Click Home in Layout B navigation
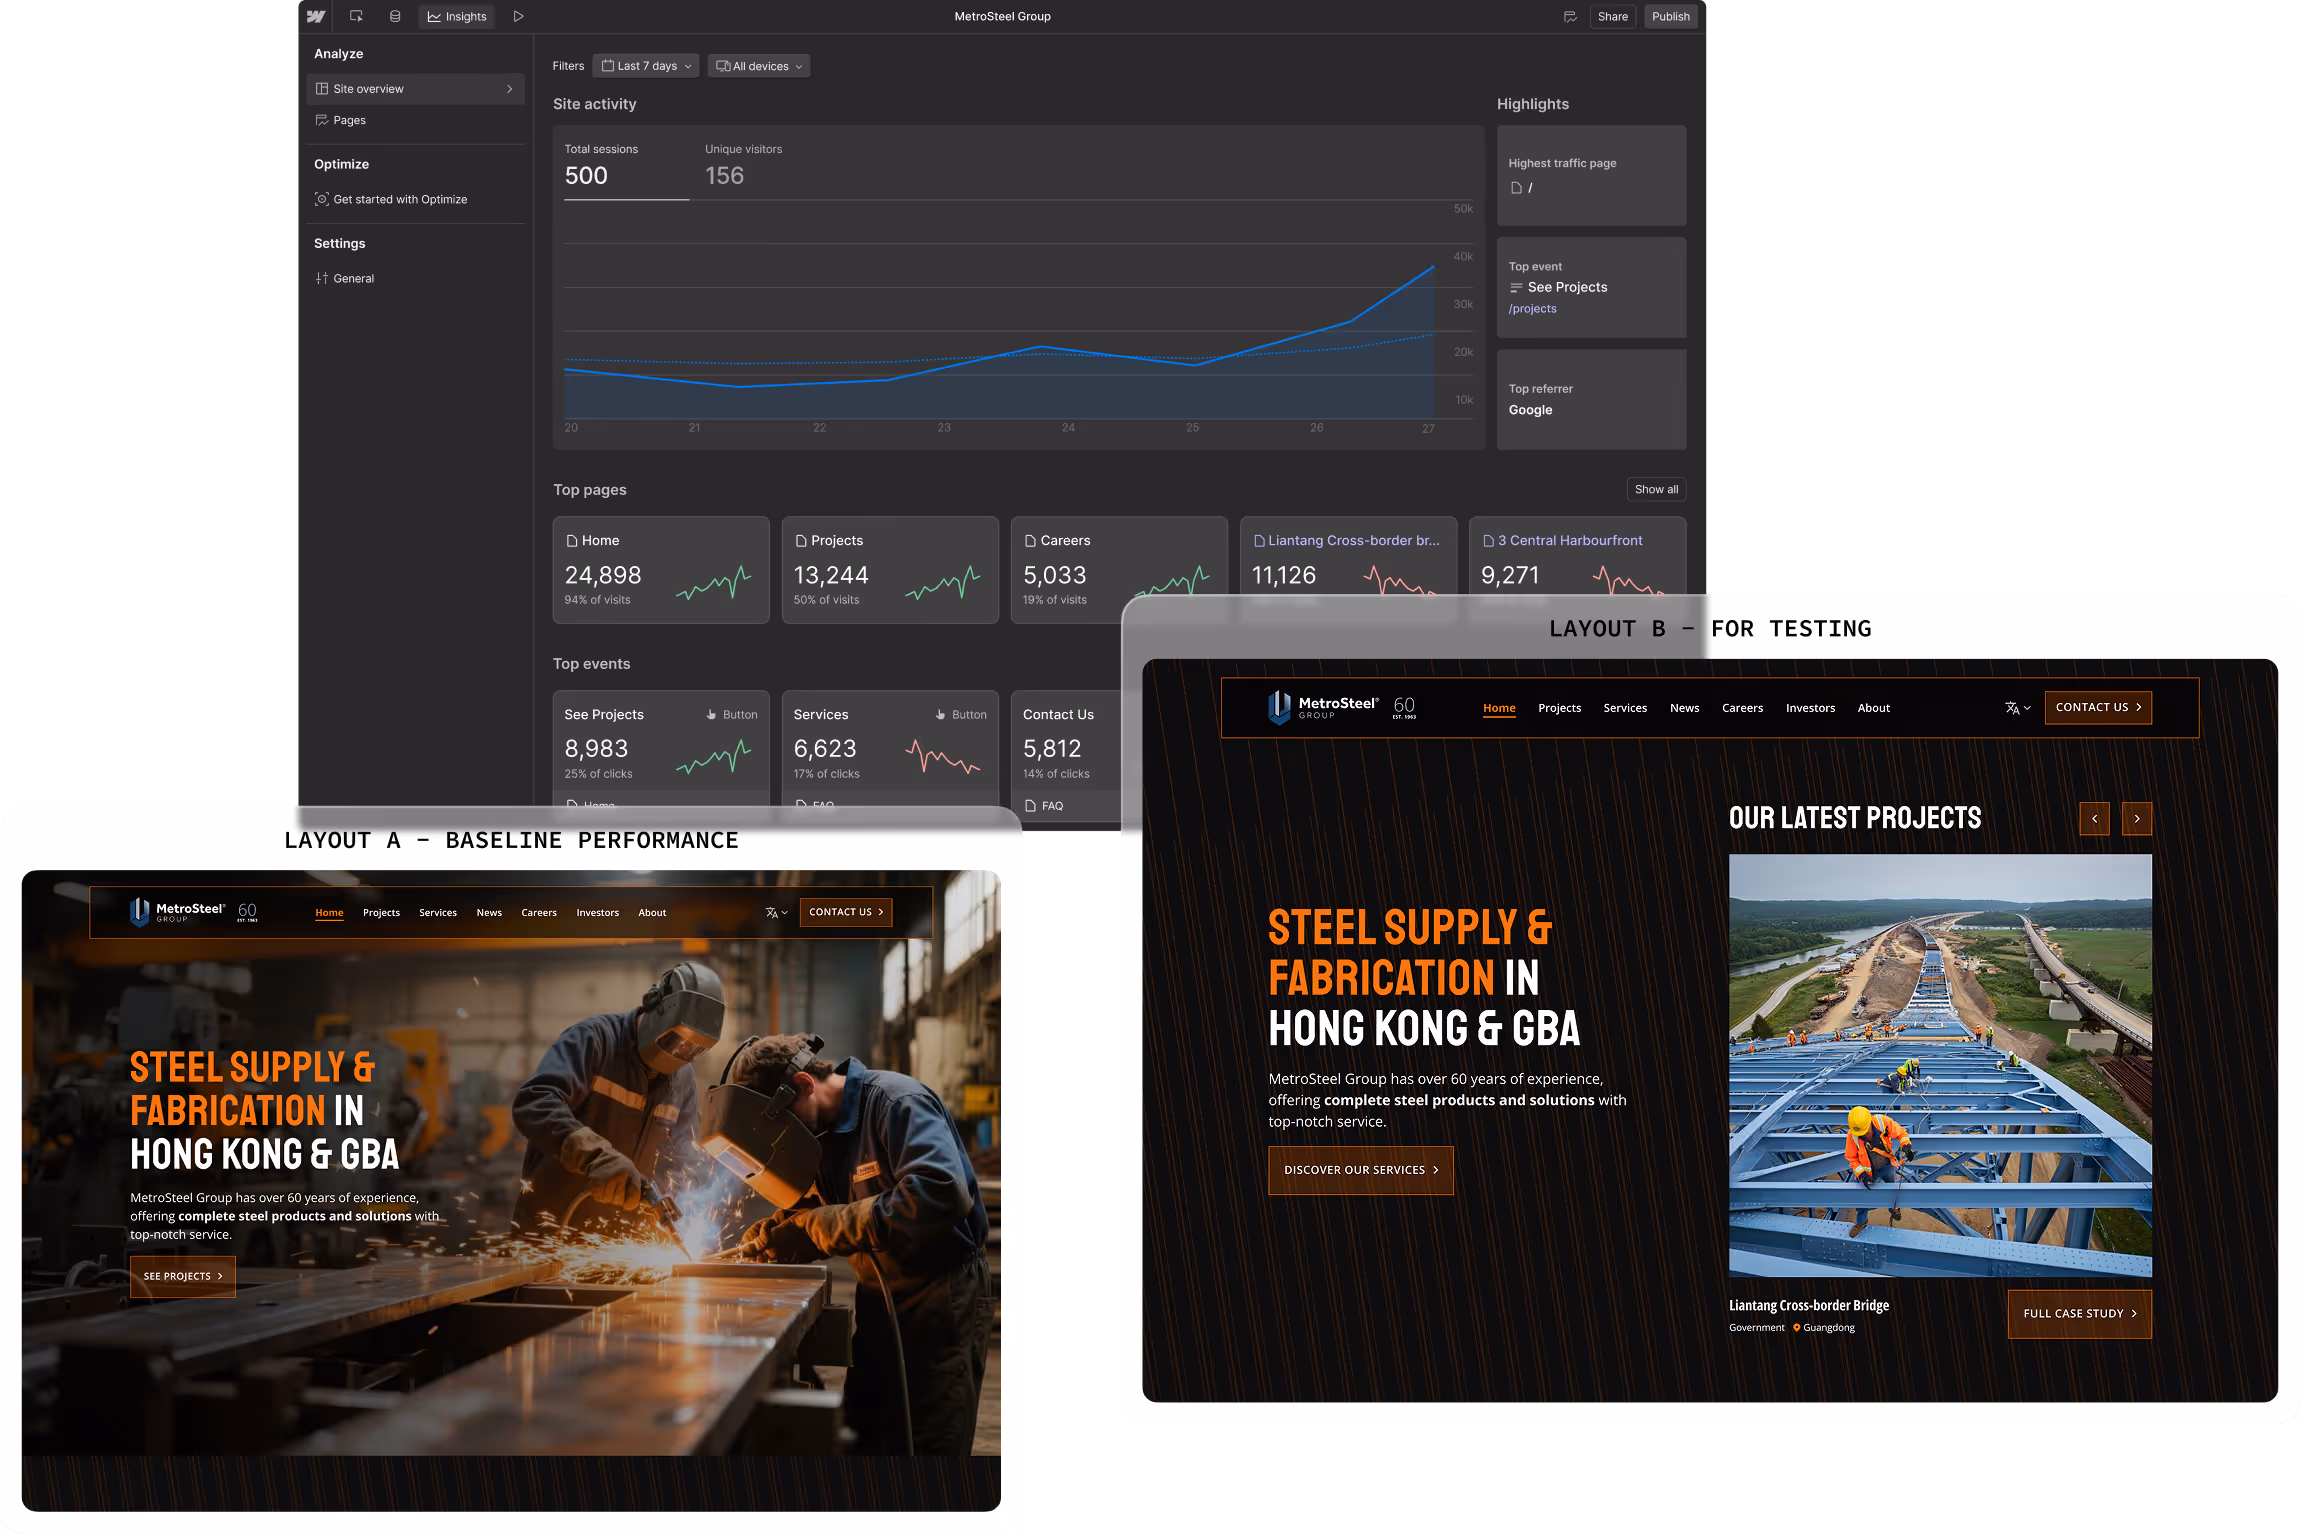Viewport: 2300px width, 1534px height. pos(1499,708)
